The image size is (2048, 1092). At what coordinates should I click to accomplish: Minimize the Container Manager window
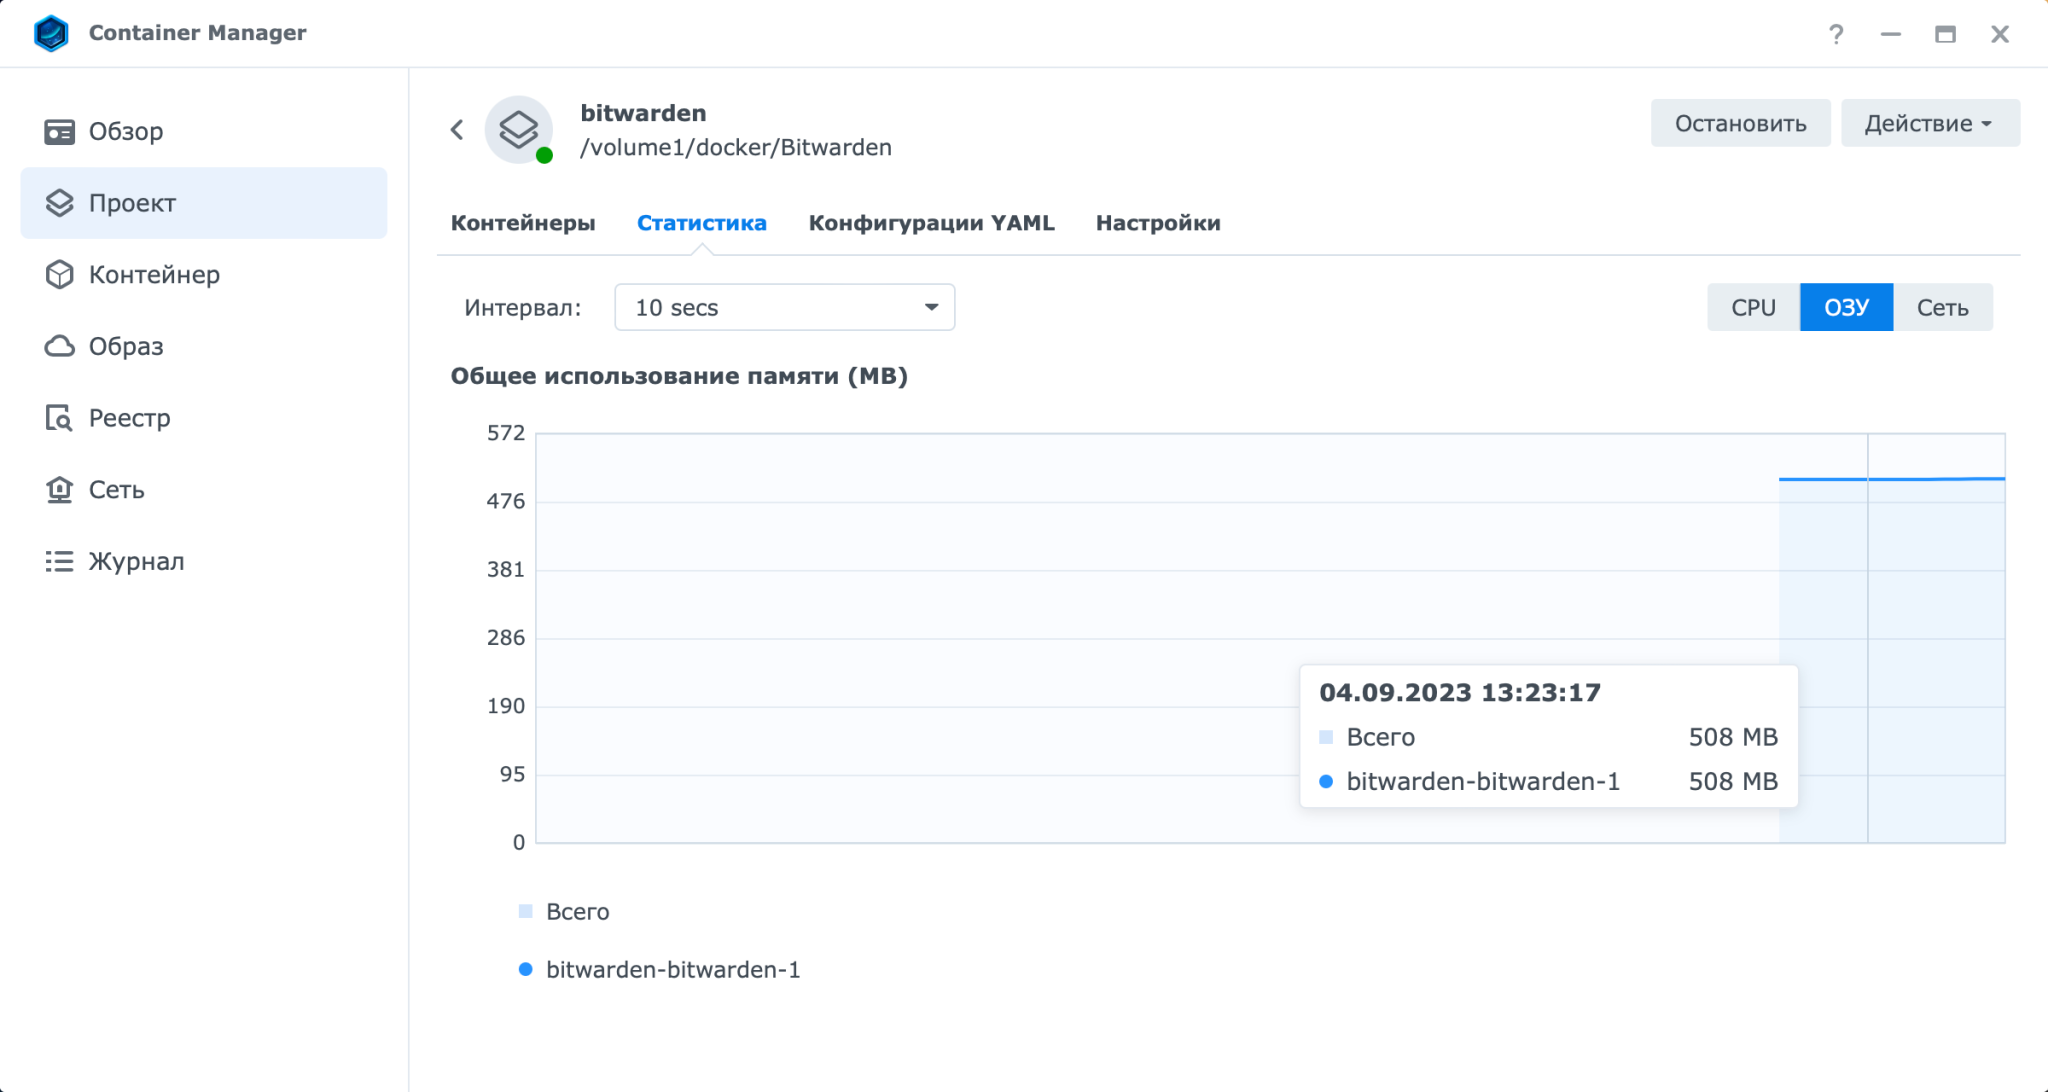pos(1890,34)
